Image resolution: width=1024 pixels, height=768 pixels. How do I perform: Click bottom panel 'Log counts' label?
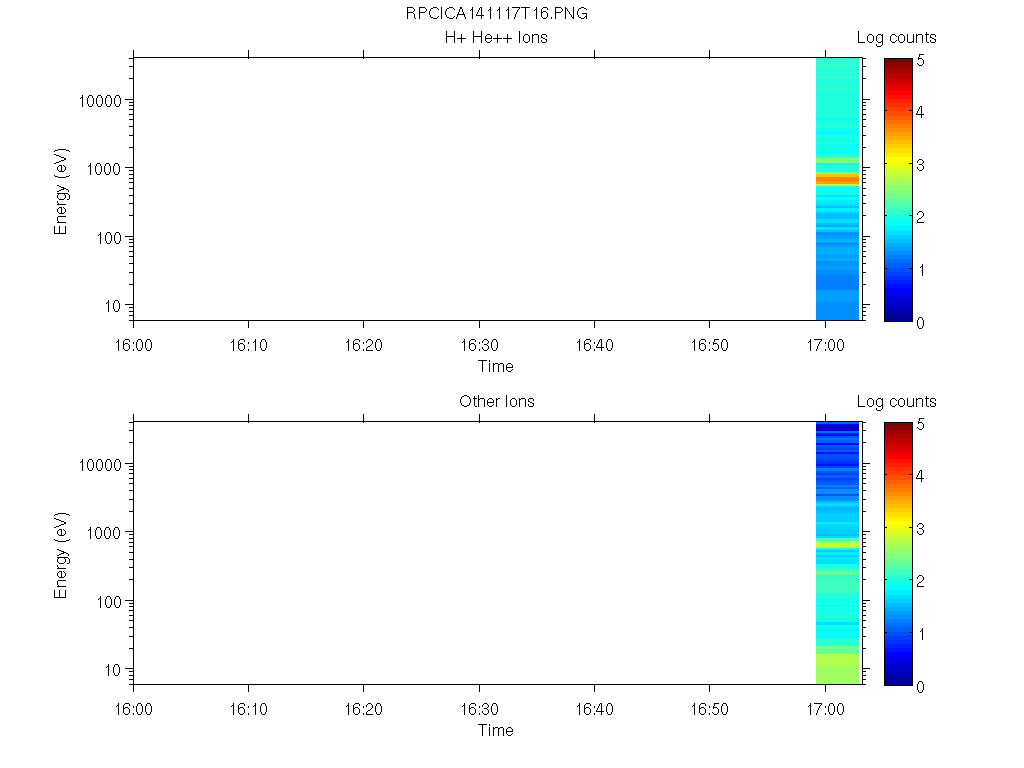897,402
